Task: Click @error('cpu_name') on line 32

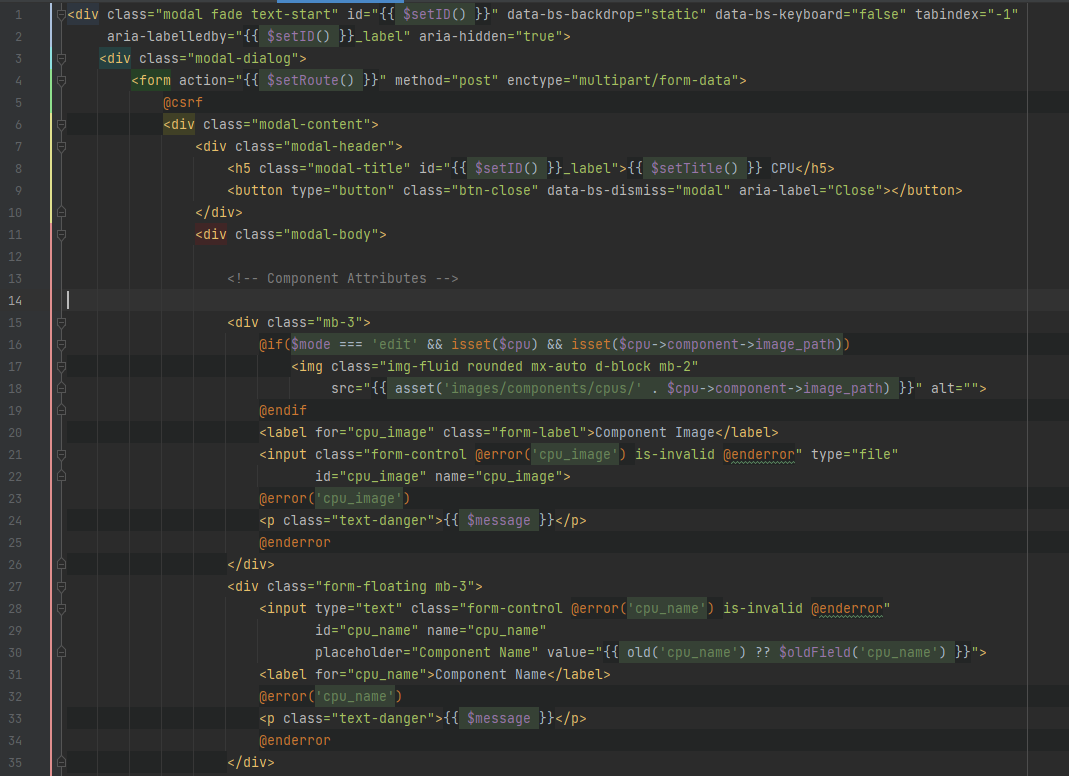Action: tap(331, 696)
